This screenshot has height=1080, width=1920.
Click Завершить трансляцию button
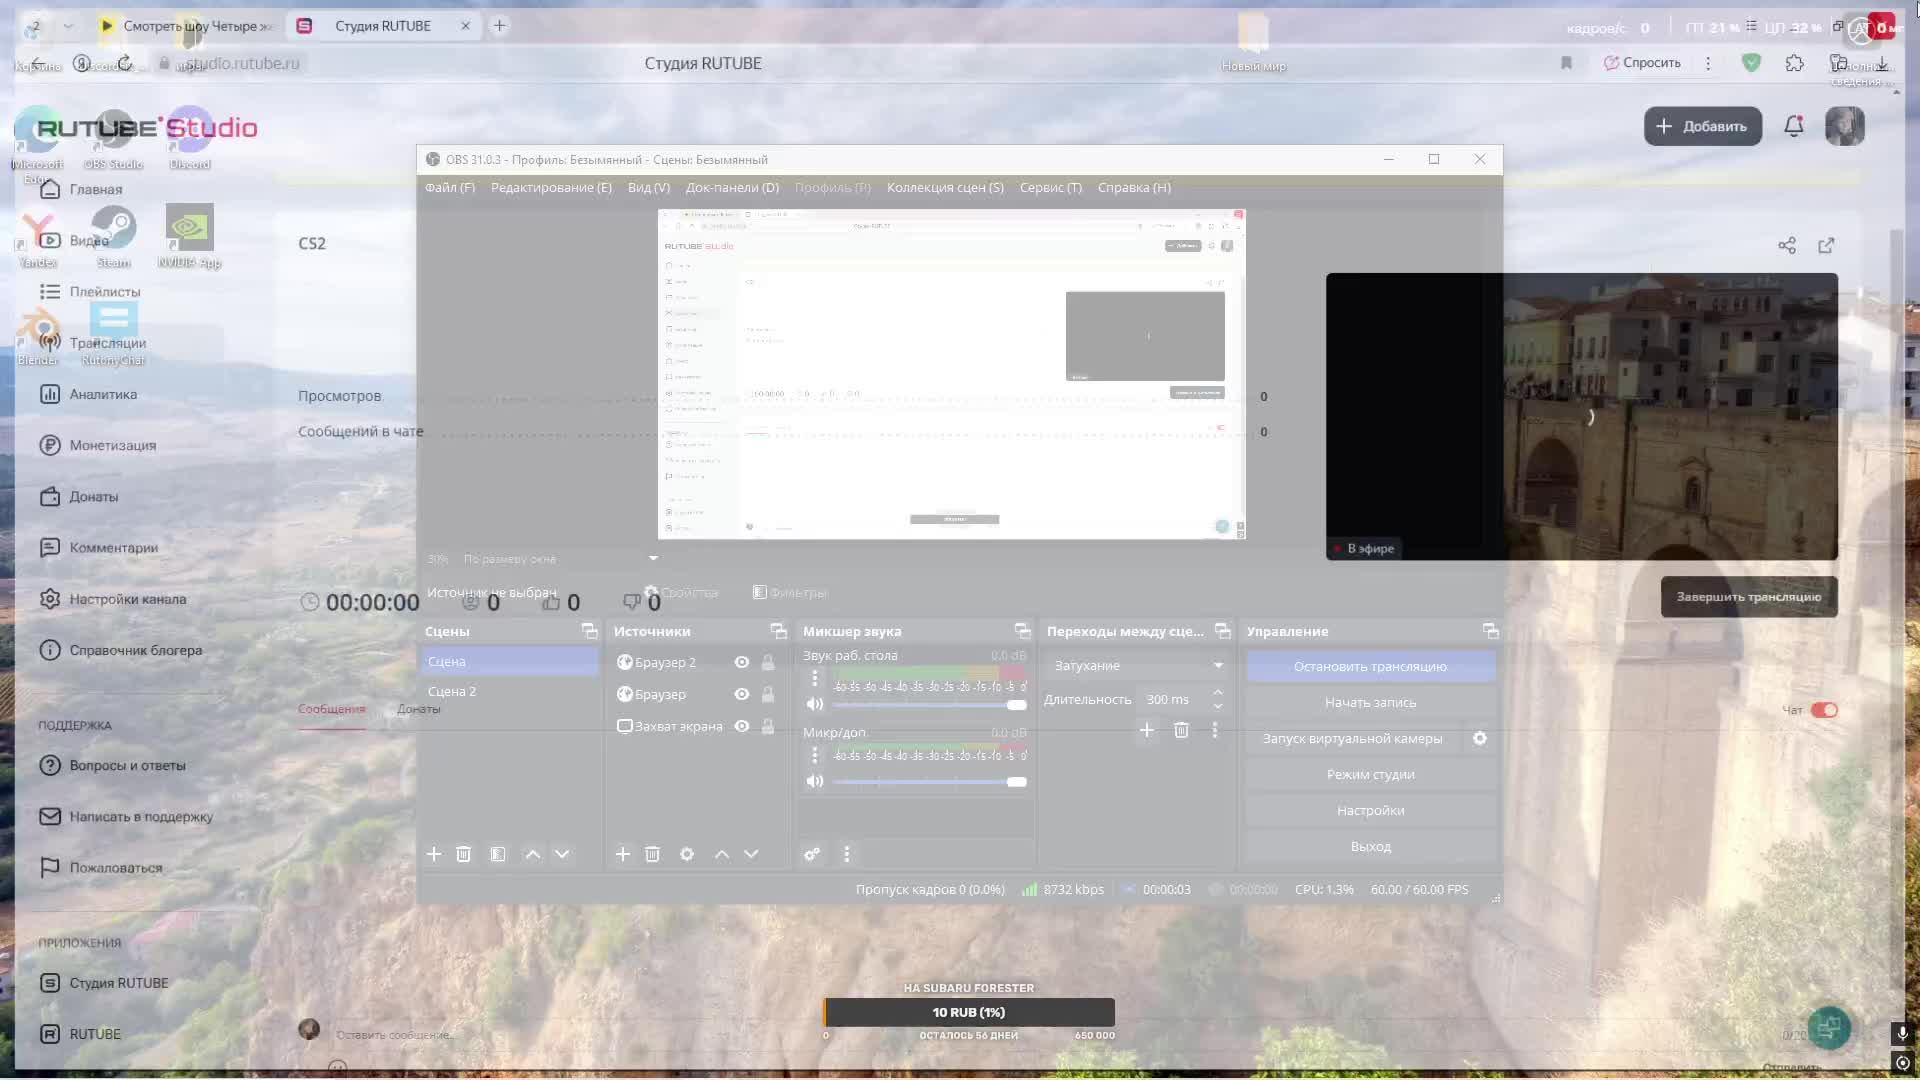pyautogui.click(x=1748, y=597)
